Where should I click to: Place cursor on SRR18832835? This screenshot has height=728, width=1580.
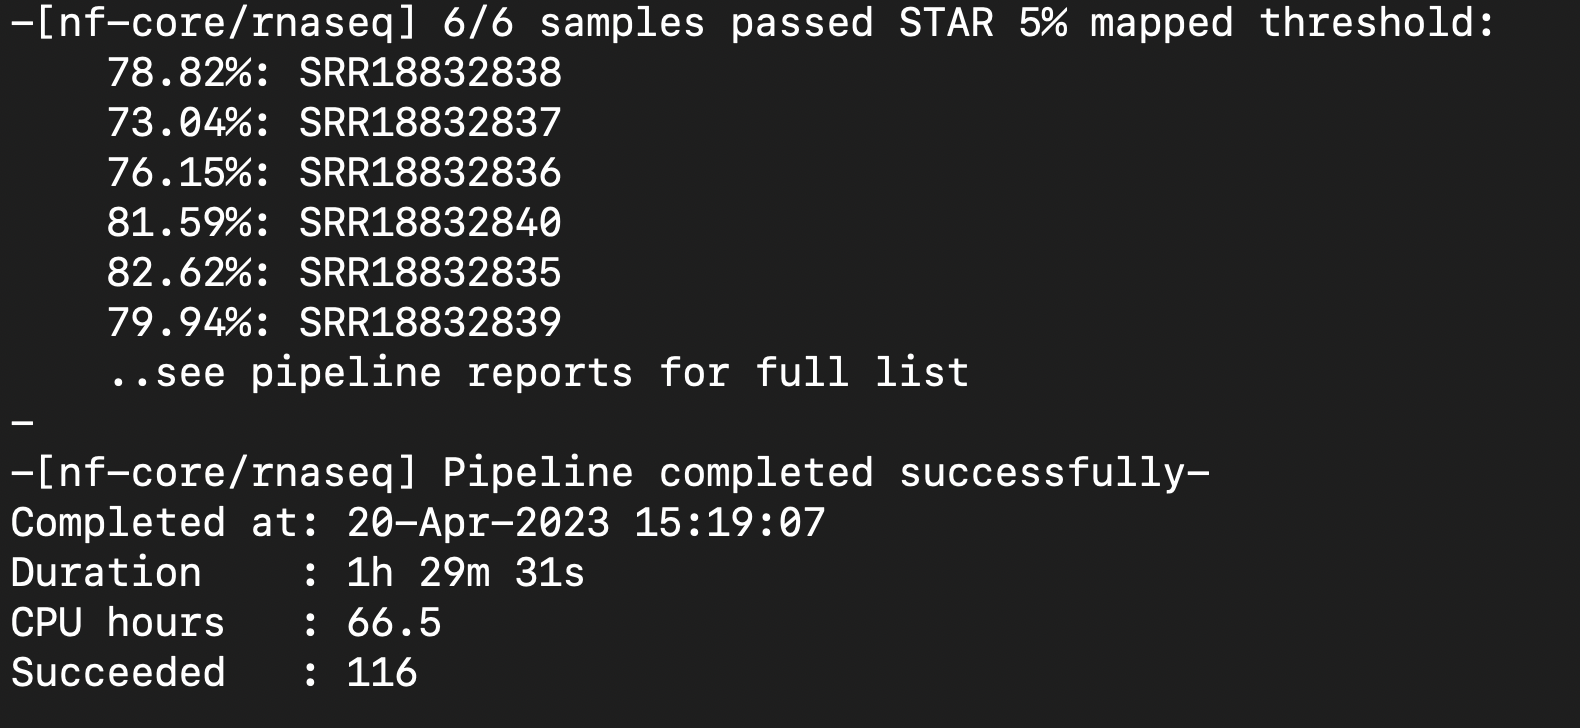pyautogui.click(x=430, y=273)
